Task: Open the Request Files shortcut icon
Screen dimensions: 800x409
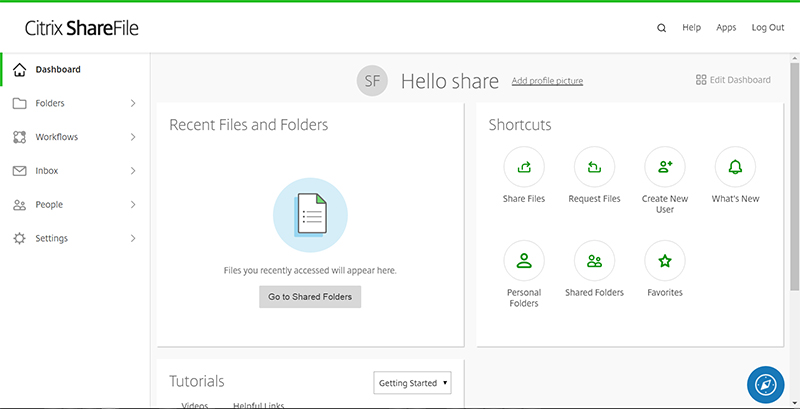Action: (594, 167)
